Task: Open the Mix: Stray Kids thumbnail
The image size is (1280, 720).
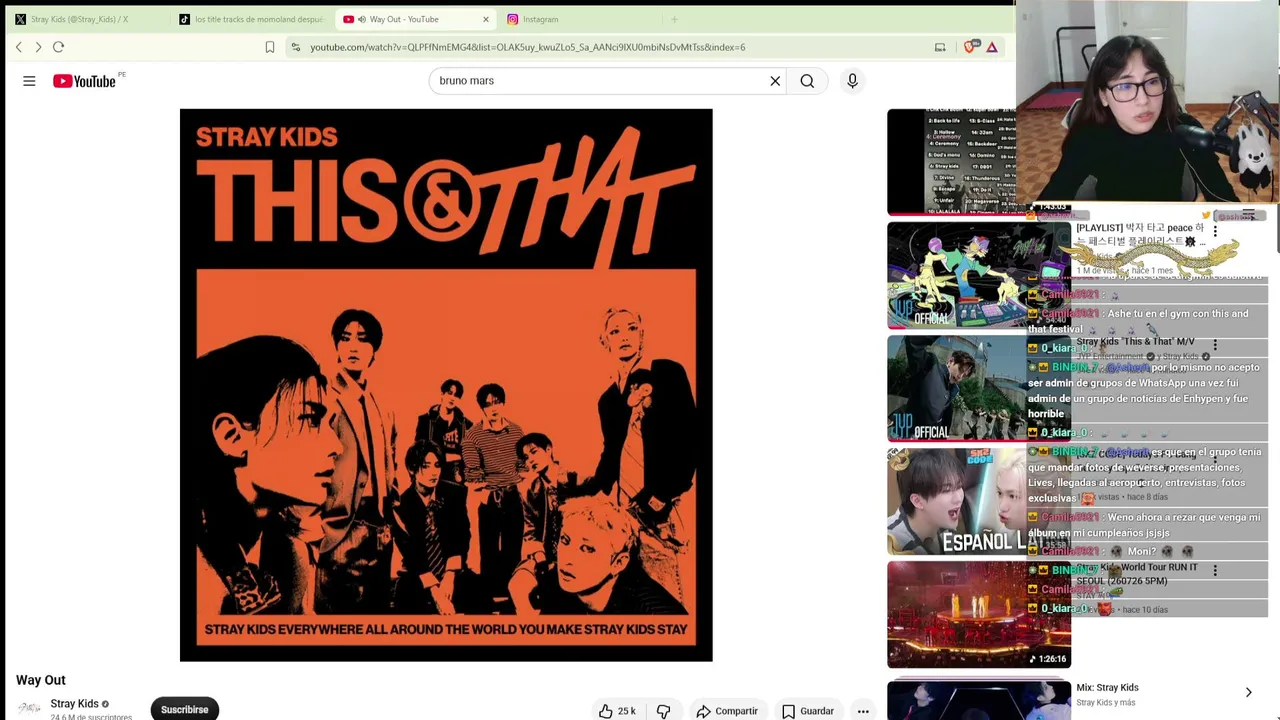Action: point(978,699)
